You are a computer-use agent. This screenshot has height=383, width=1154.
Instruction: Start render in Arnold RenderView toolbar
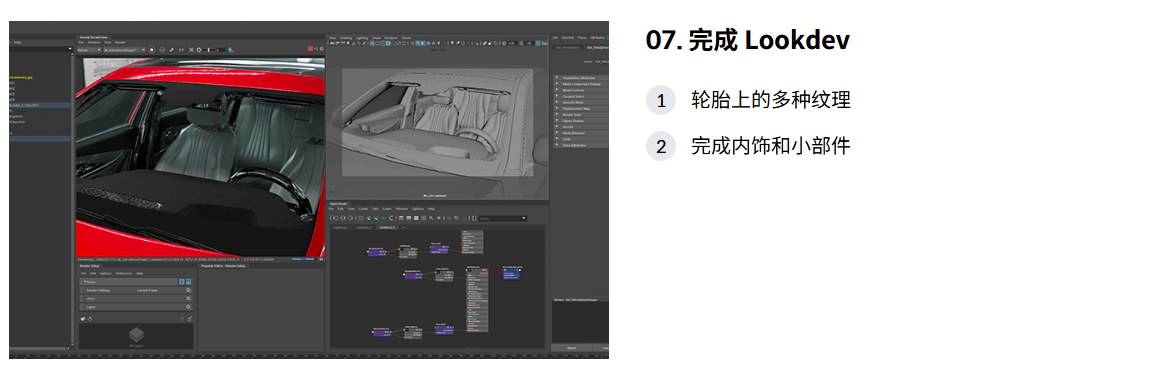click(x=152, y=49)
